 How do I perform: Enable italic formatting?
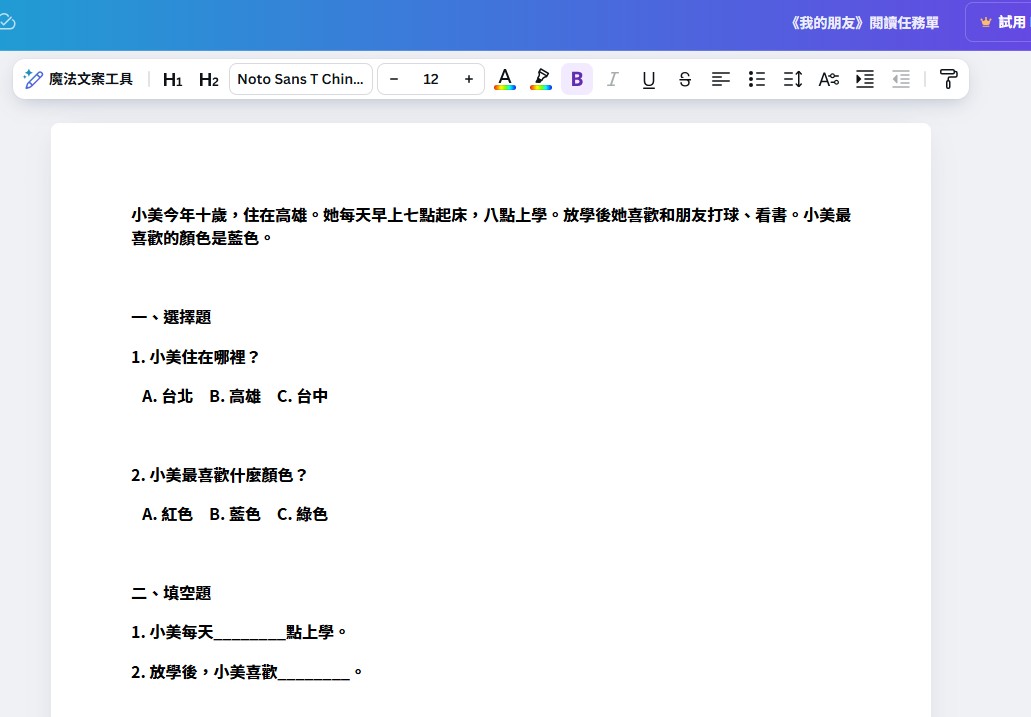[x=612, y=79]
